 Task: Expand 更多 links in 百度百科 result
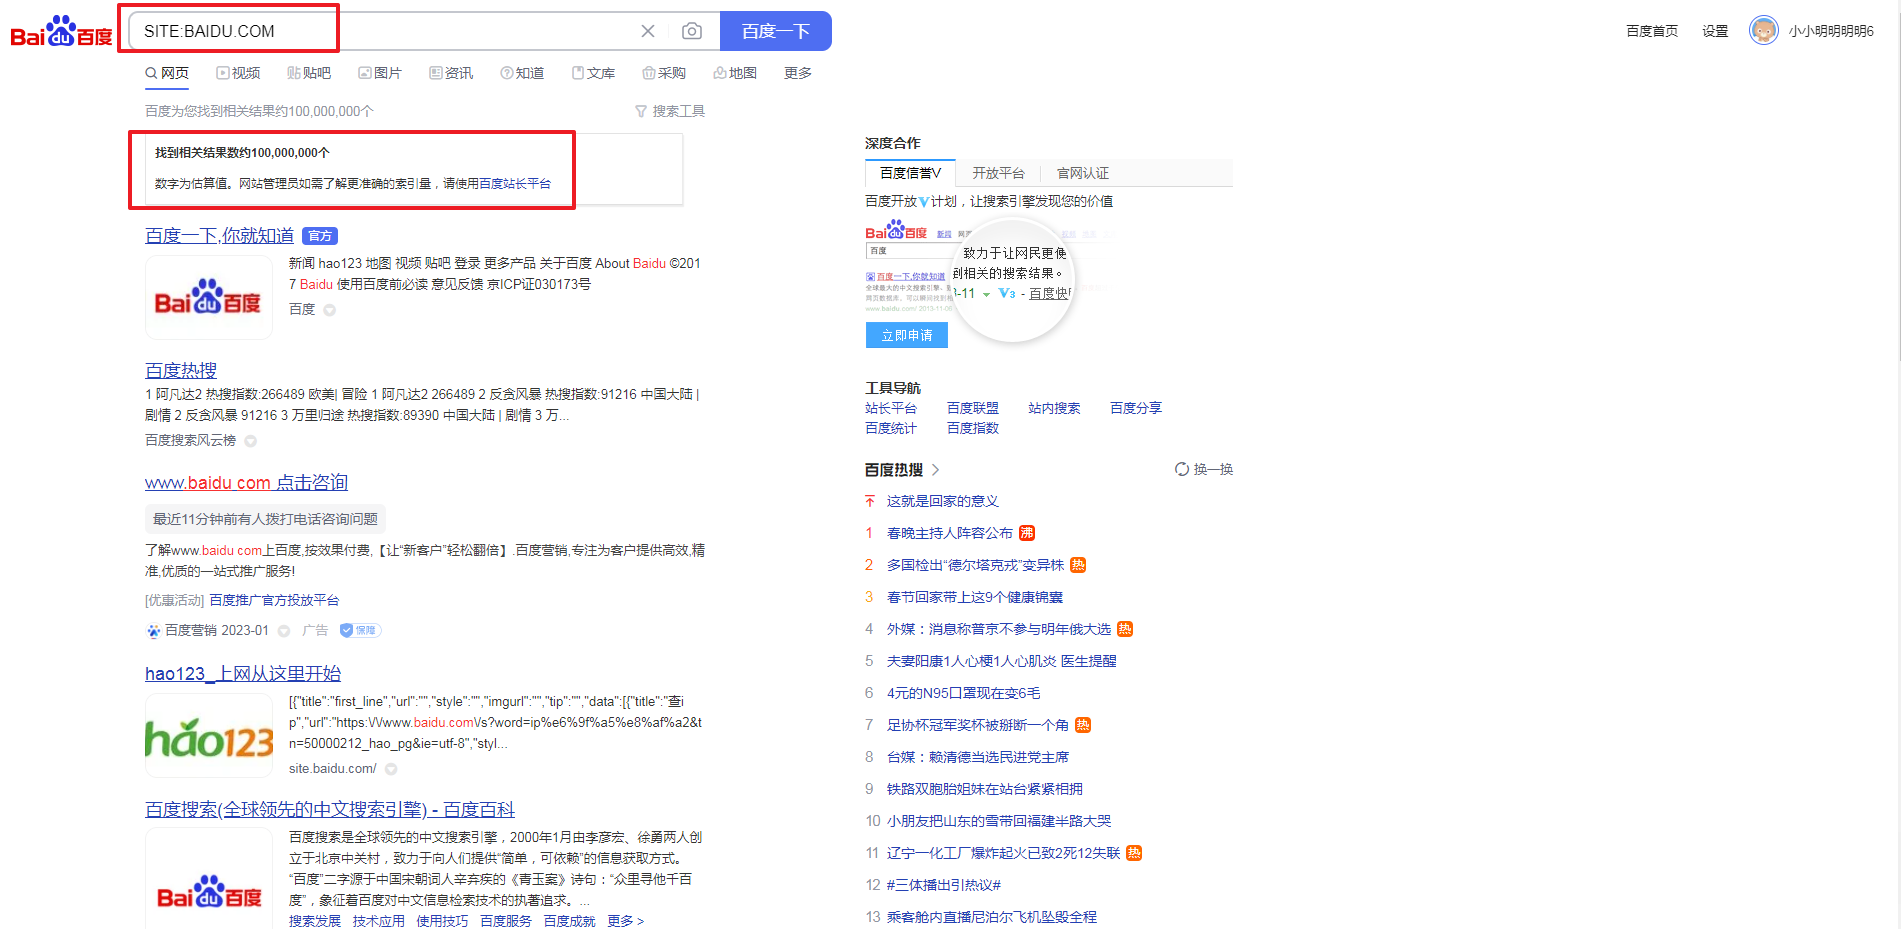625,921
